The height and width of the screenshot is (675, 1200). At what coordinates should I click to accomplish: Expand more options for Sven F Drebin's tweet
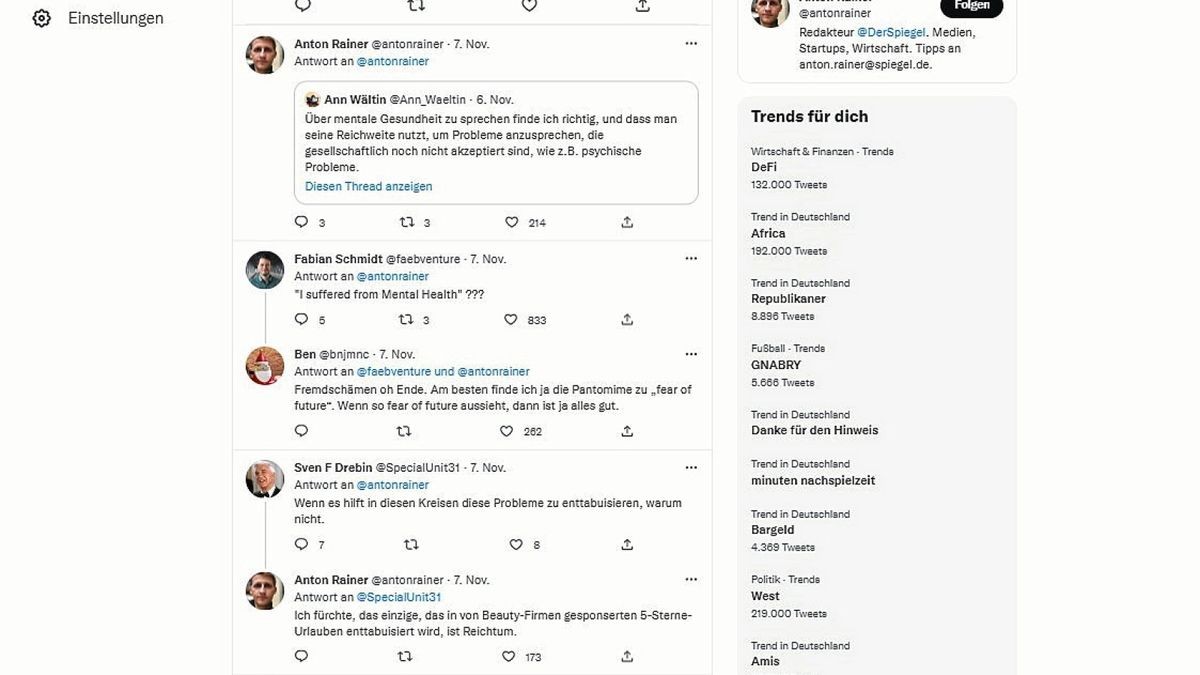click(x=691, y=467)
